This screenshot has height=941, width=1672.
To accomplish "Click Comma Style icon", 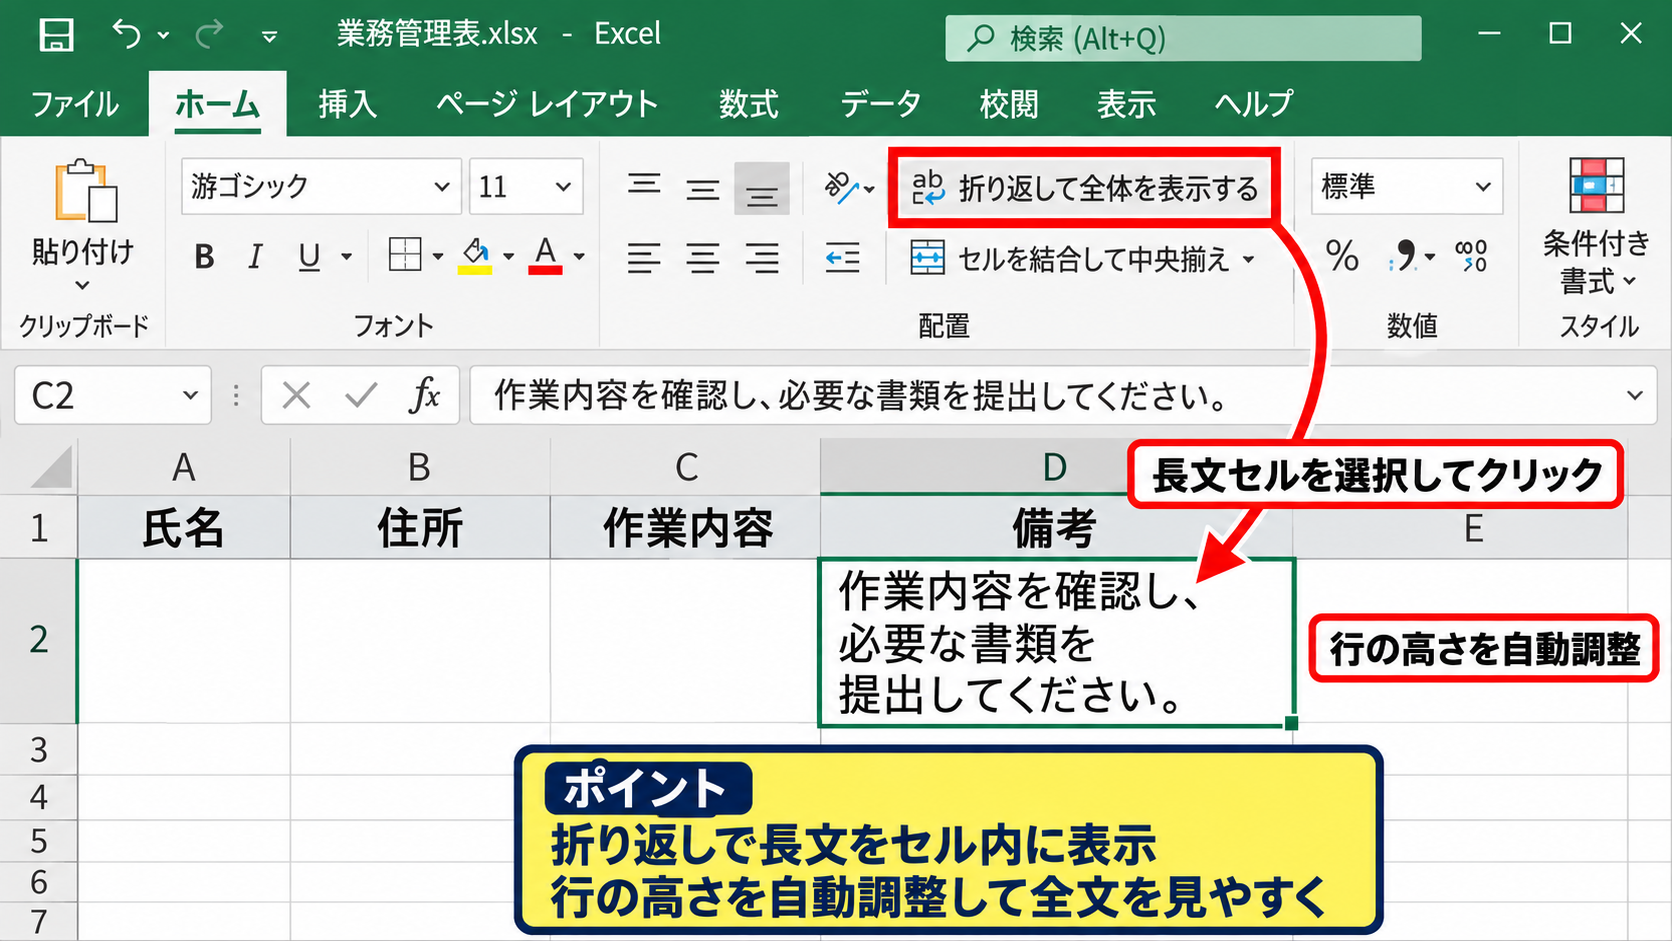I will [x=1405, y=256].
